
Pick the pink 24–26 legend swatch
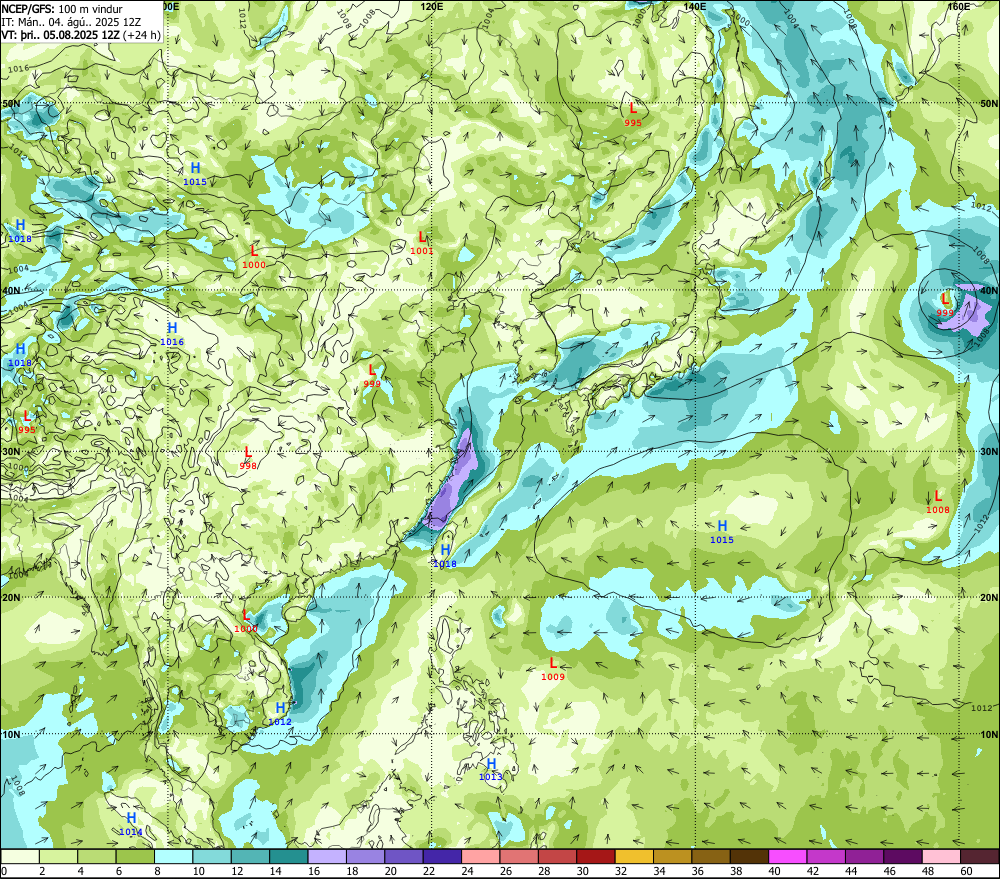click(481, 856)
